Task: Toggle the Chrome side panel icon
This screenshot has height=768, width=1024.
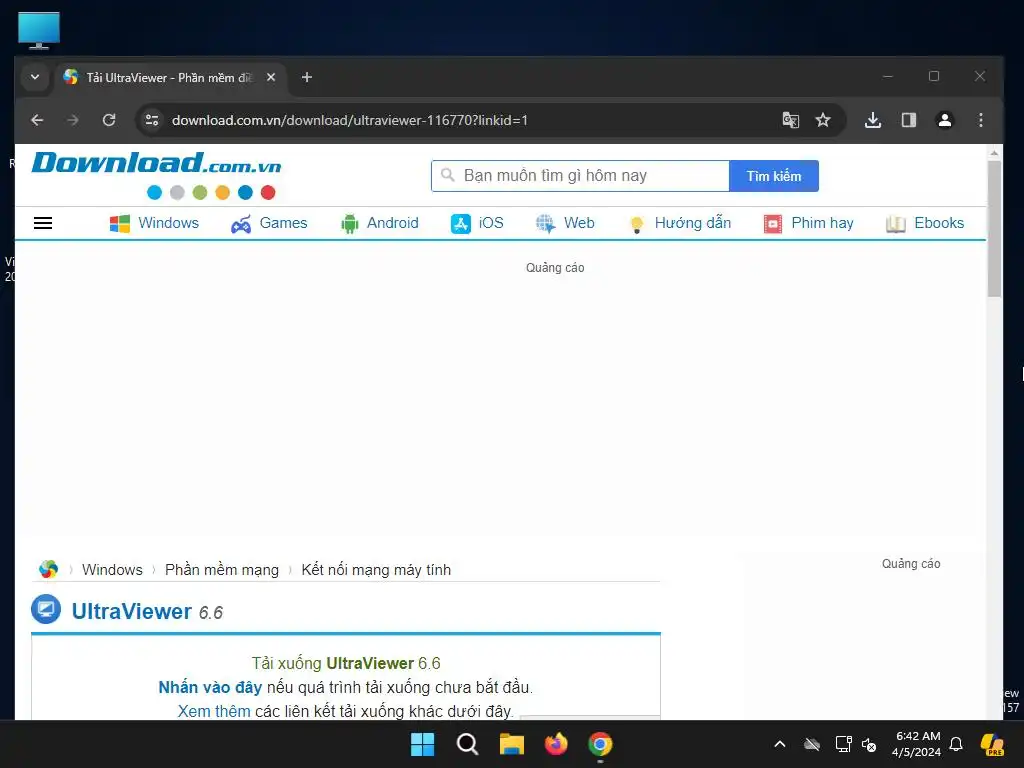Action: coord(908,120)
